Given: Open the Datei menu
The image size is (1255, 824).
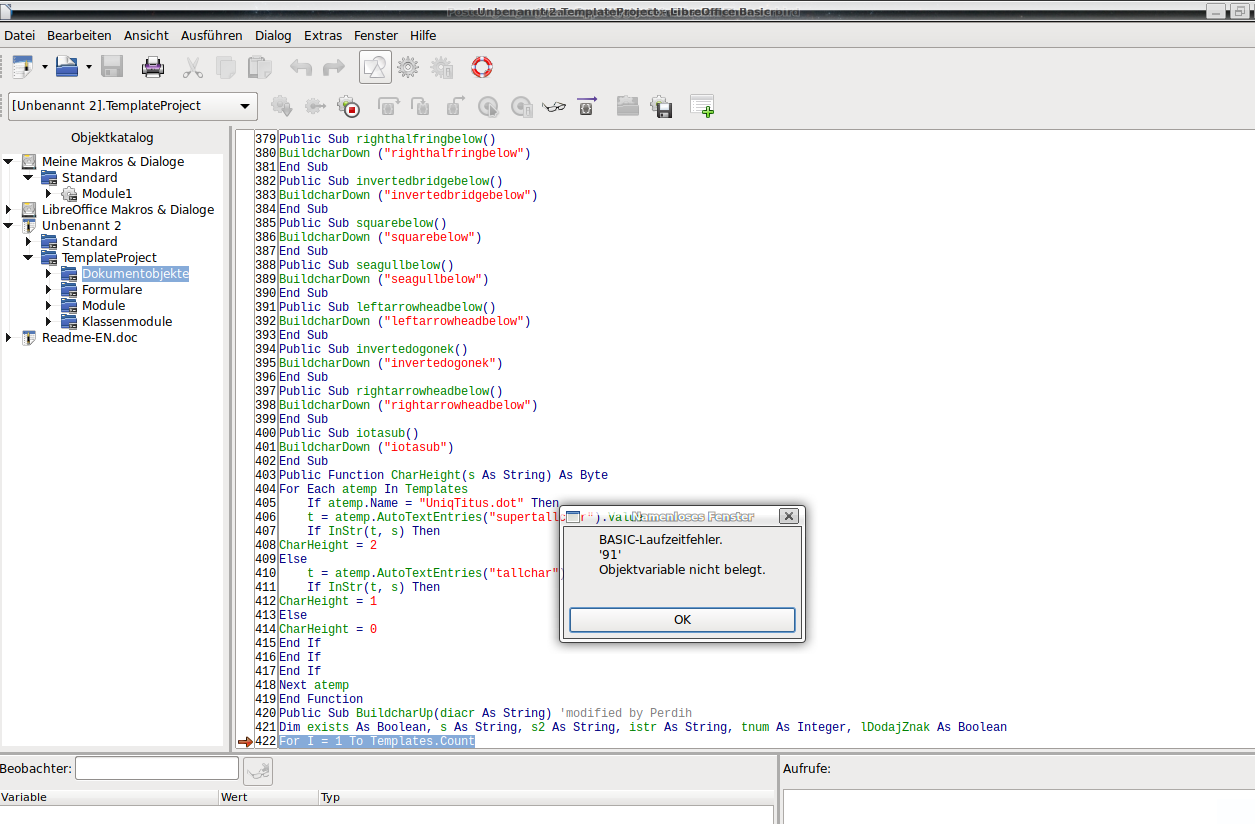Looking at the screenshot, I should [20, 35].
